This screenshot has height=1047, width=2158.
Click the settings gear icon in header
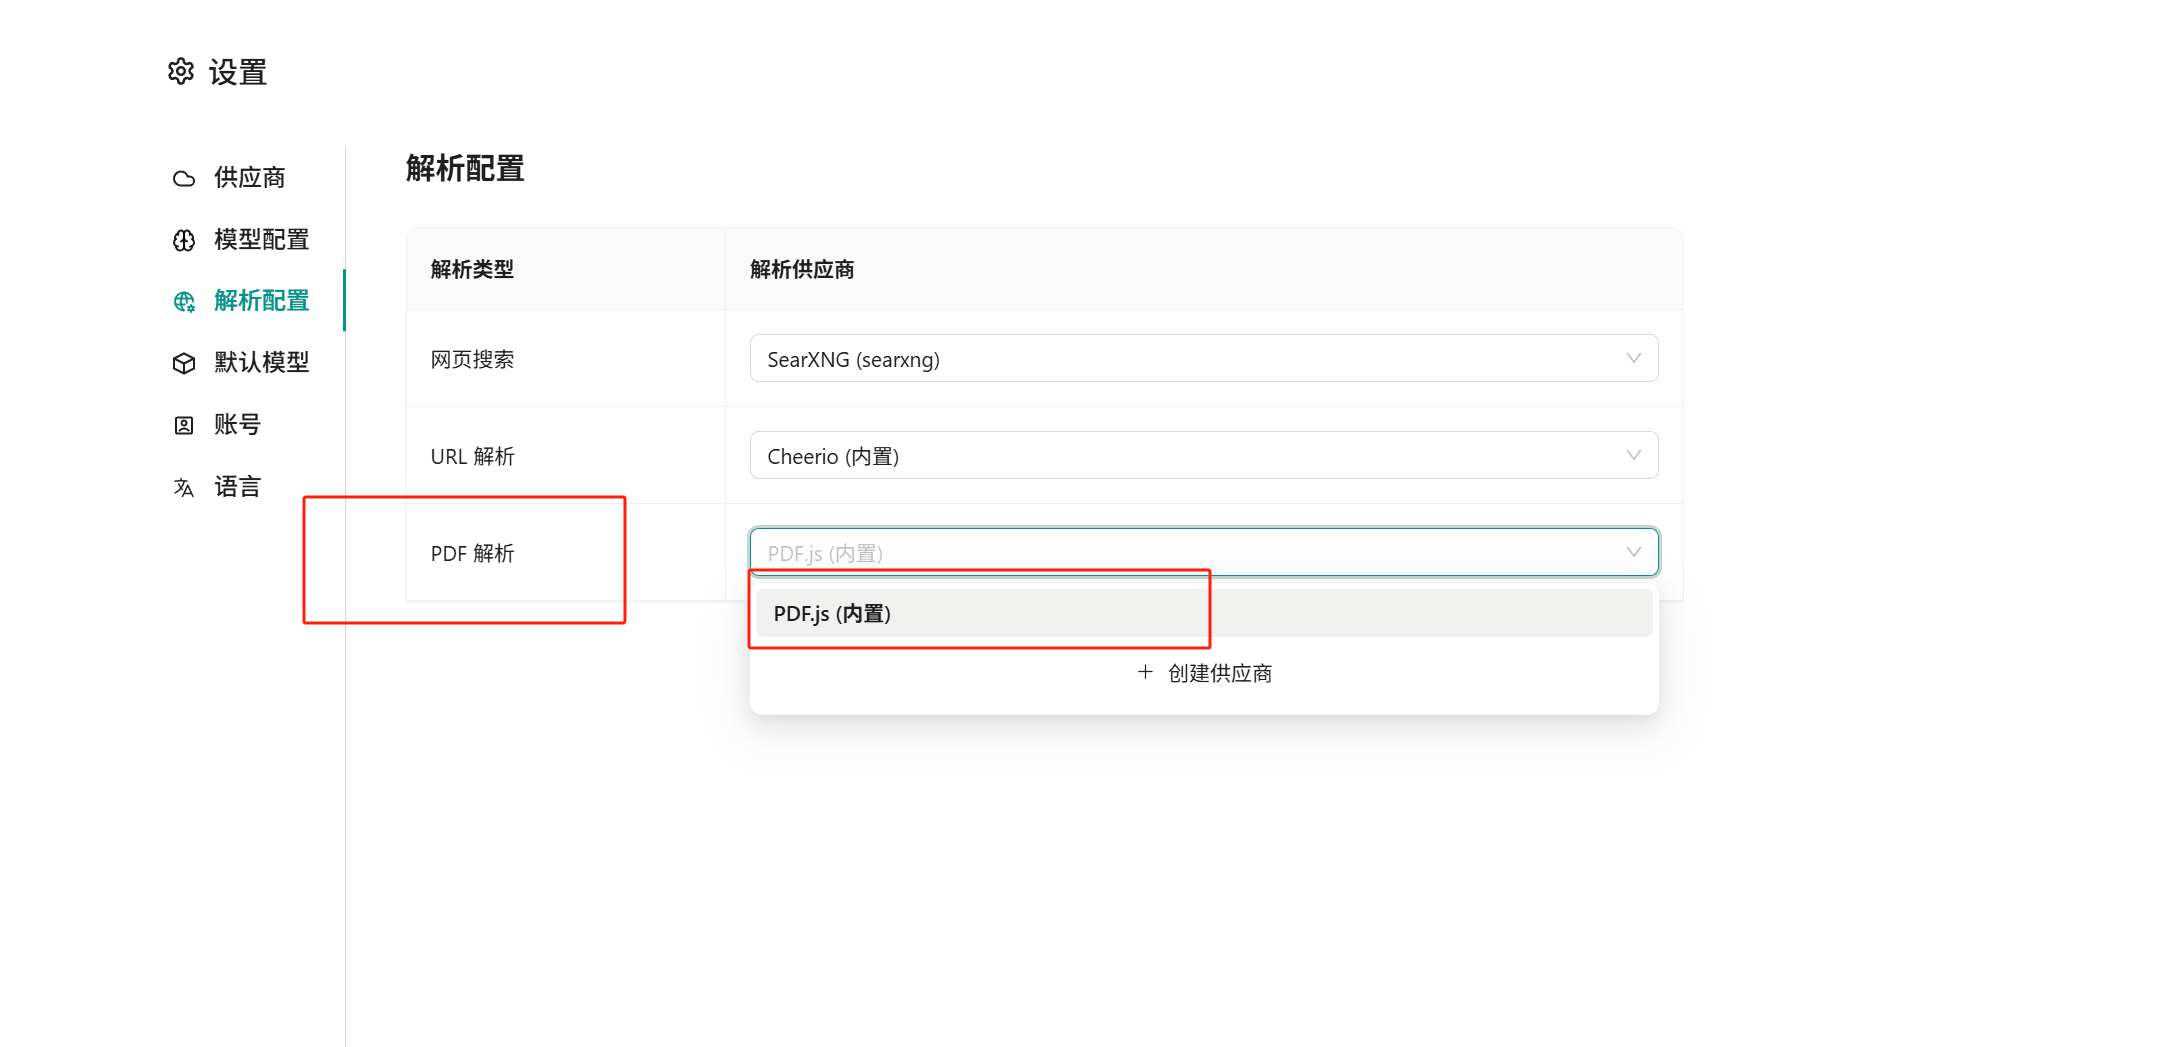(x=181, y=72)
